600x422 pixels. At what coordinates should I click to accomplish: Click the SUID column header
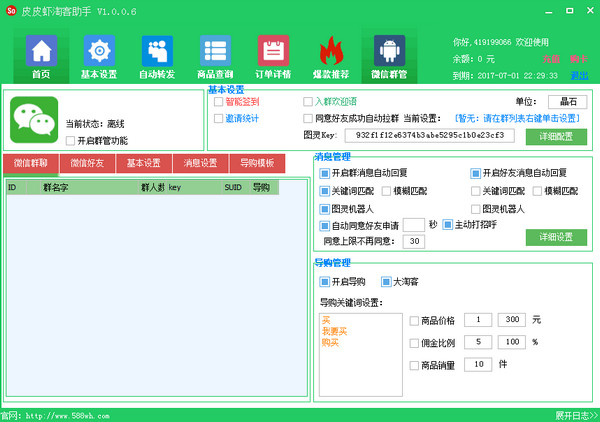click(236, 187)
